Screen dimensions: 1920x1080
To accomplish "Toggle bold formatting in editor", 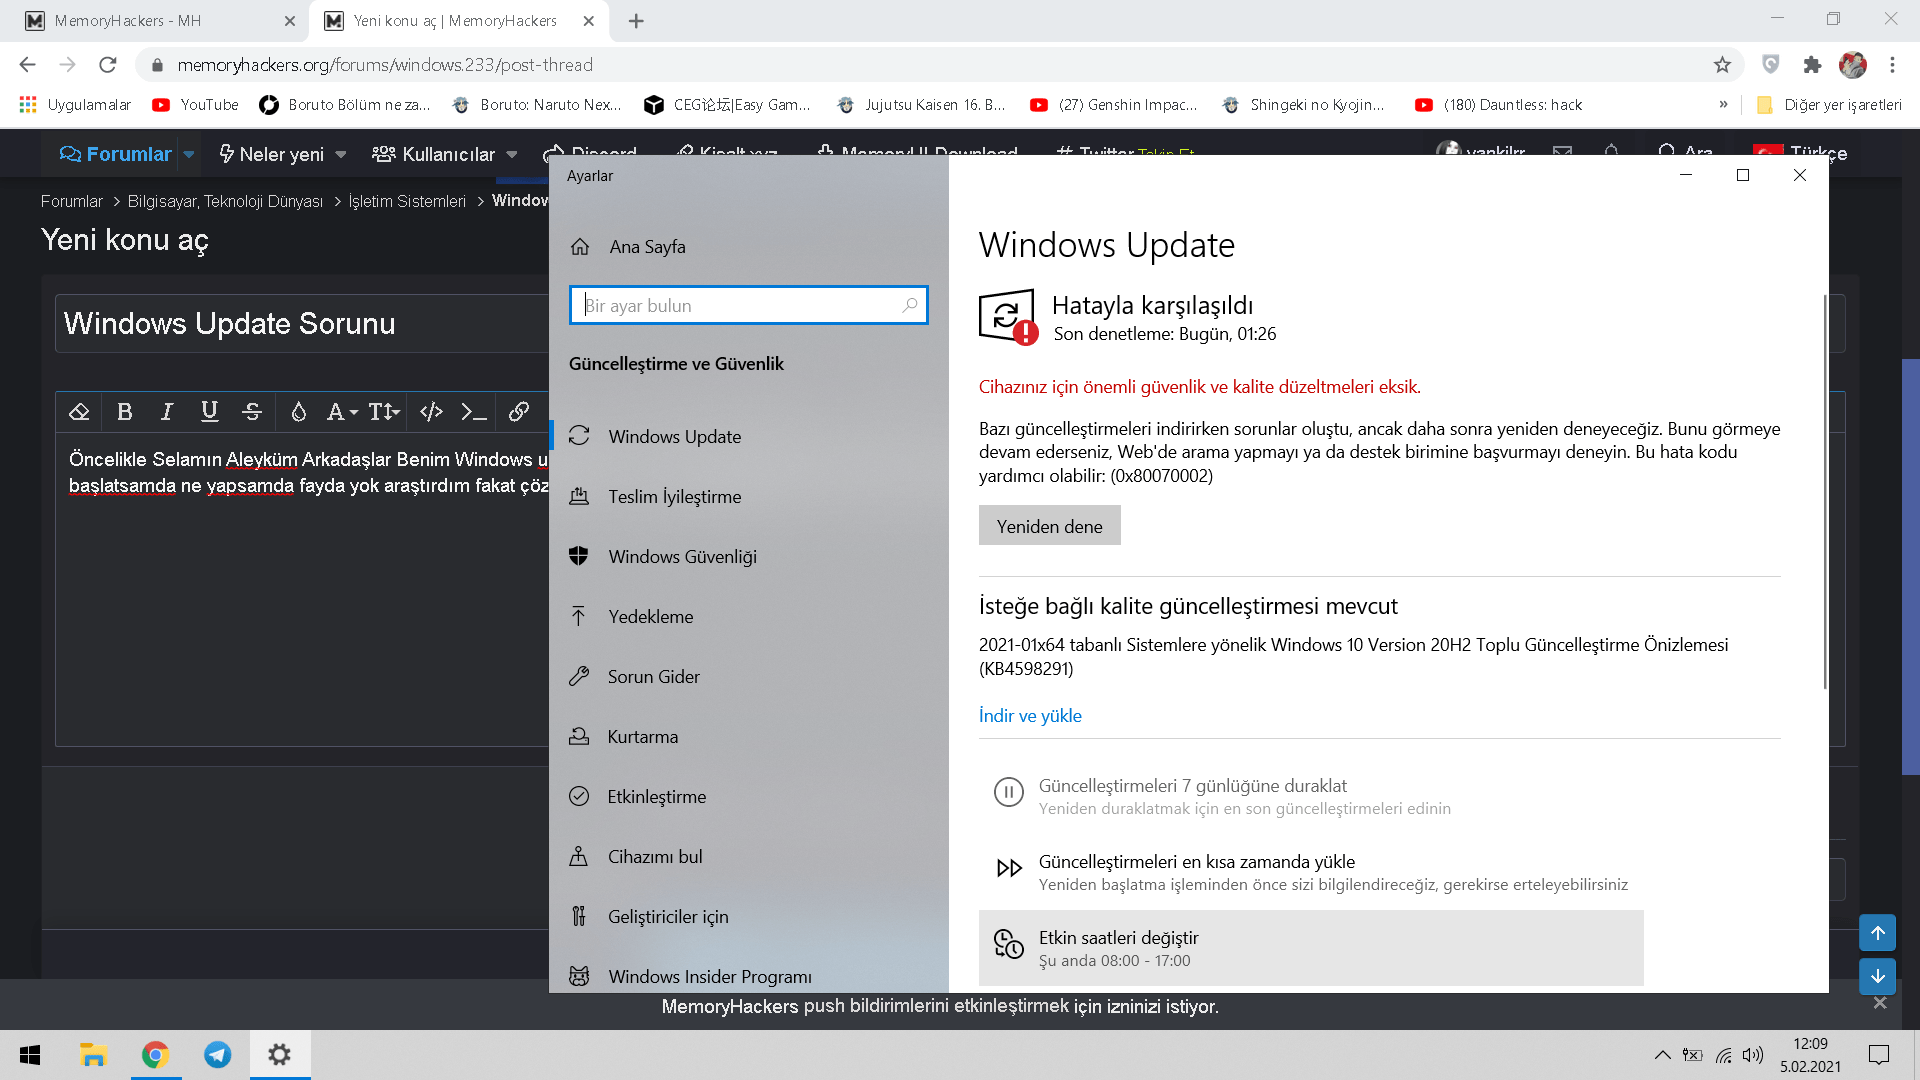I will pyautogui.click(x=124, y=411).
